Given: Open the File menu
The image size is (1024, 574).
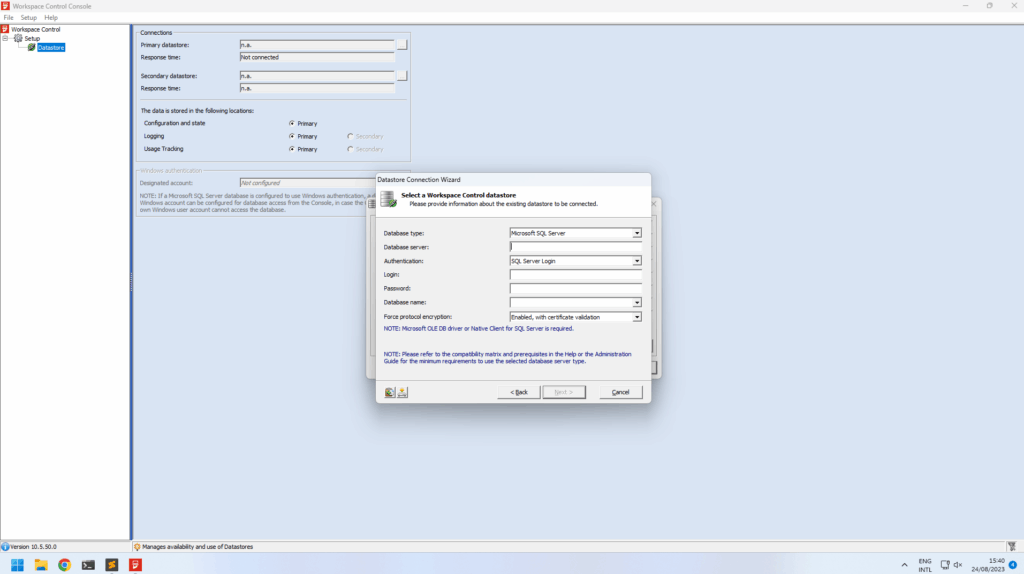Looking at the screenshot, I should [8, 18].
